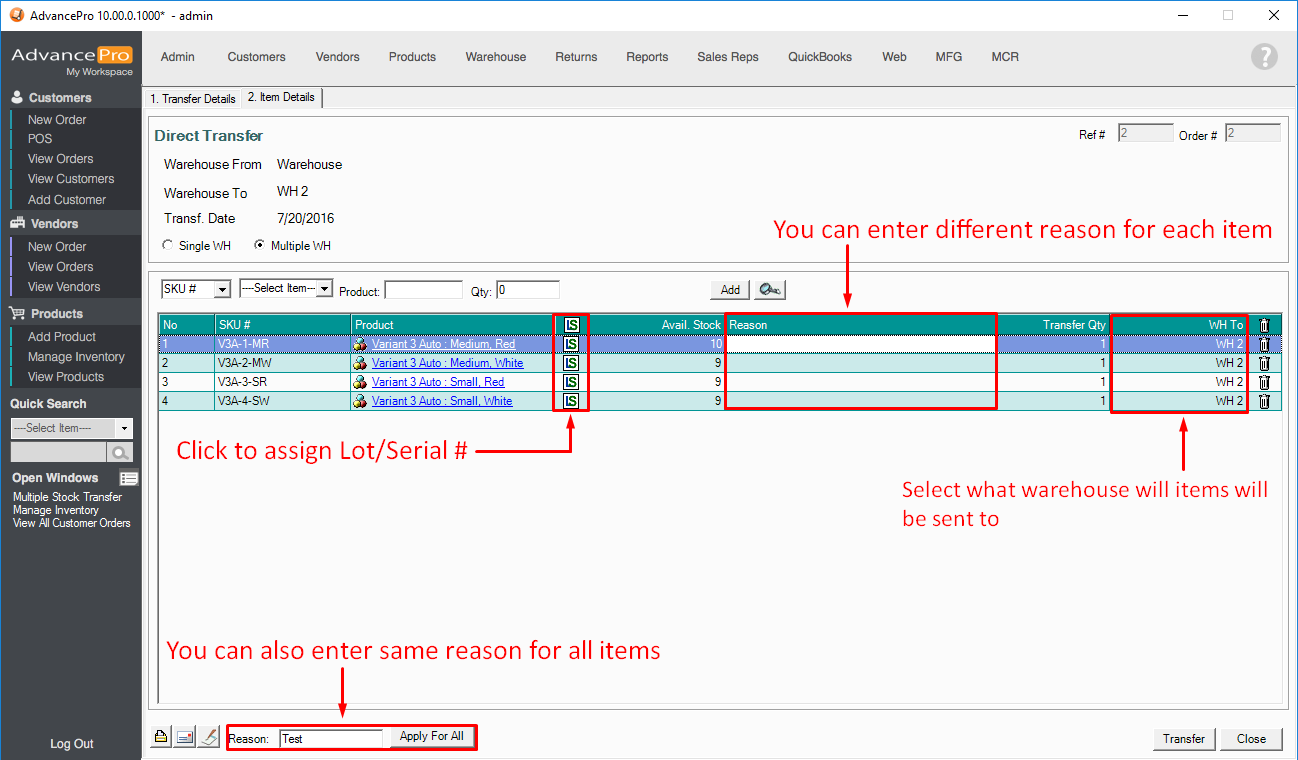Delete row V3A-3-SR with trash icon
This screenshot has height=760, width=1298.
click(1264, 382)
